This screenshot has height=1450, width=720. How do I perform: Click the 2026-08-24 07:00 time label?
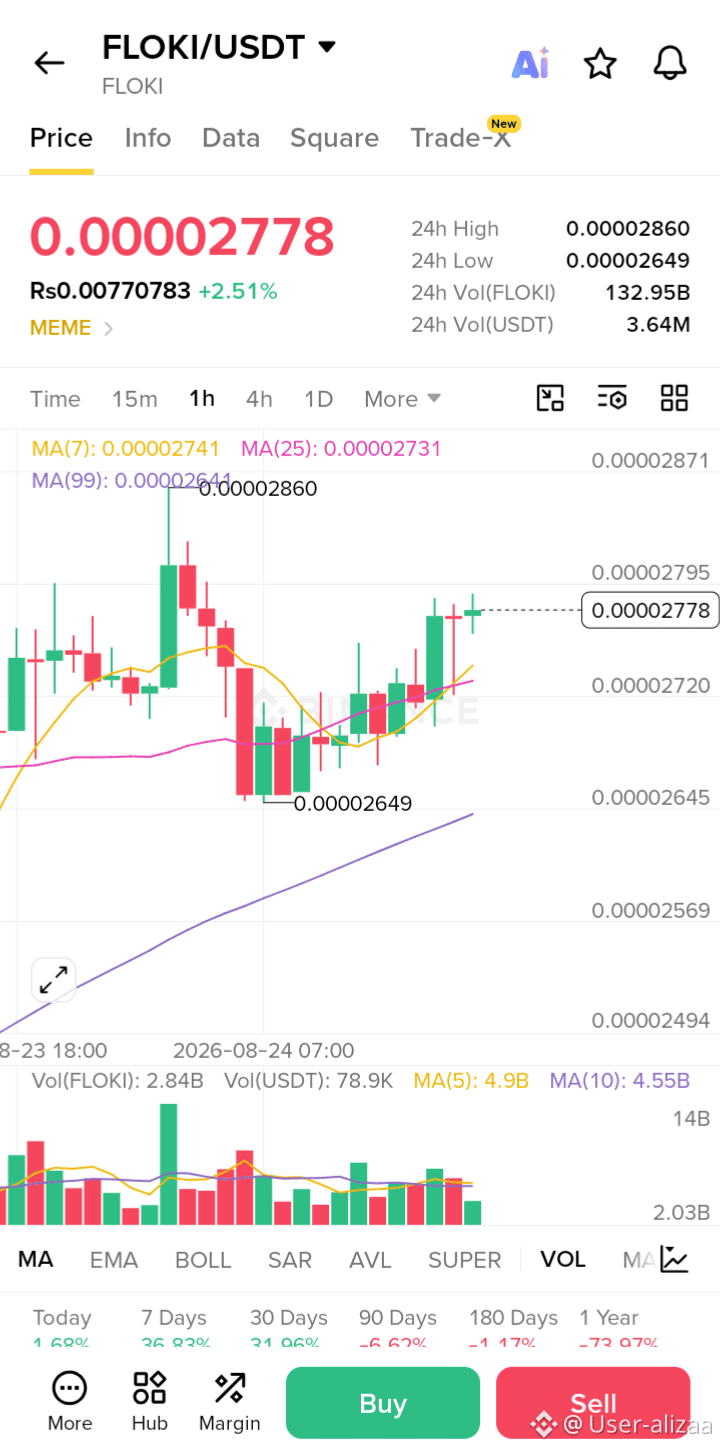[x=264, y=1051]
